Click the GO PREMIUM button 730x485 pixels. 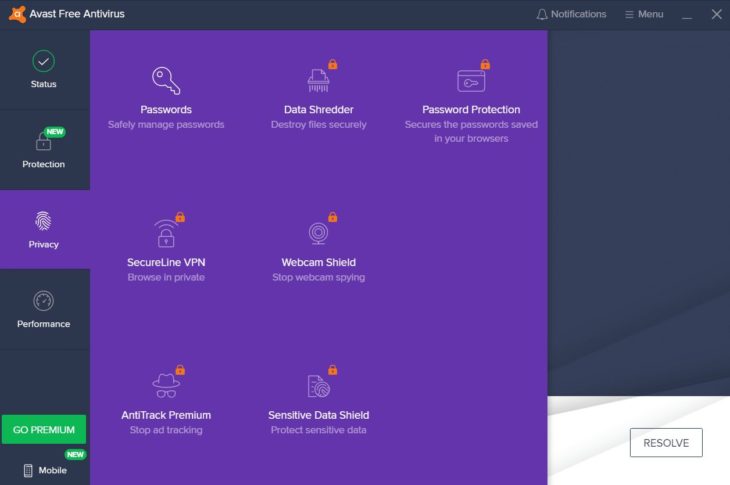pos(44,430)
